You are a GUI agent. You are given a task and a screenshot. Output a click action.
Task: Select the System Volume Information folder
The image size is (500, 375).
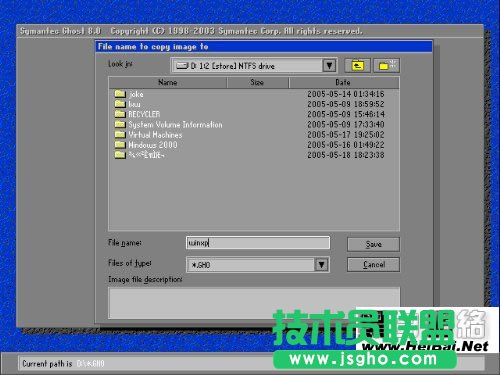click(x=169, y=124)
